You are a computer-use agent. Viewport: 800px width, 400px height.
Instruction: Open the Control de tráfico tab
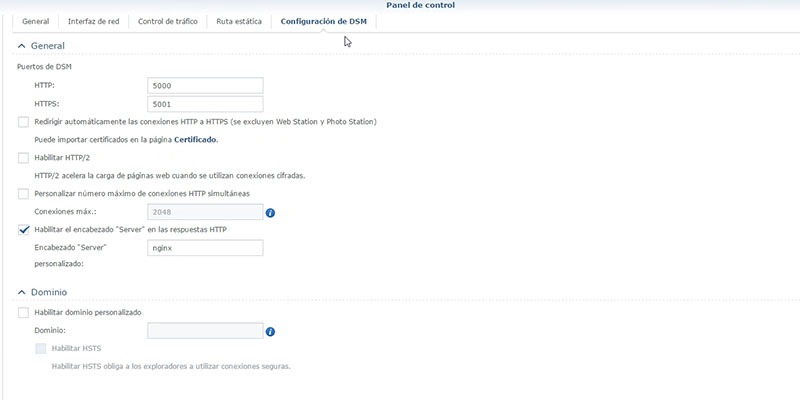pyautogui.click(x=167, y=21)
